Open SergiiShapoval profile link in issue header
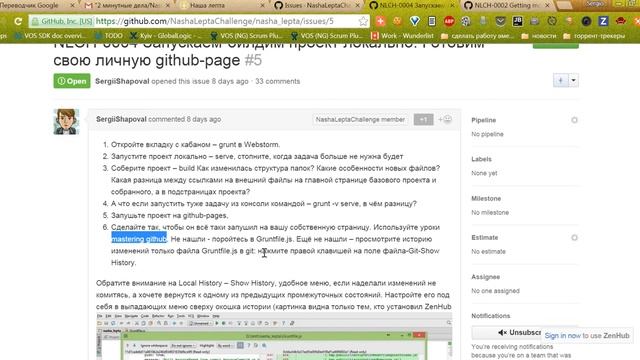This screenshot has width=640, height=360. coord(122,81)
